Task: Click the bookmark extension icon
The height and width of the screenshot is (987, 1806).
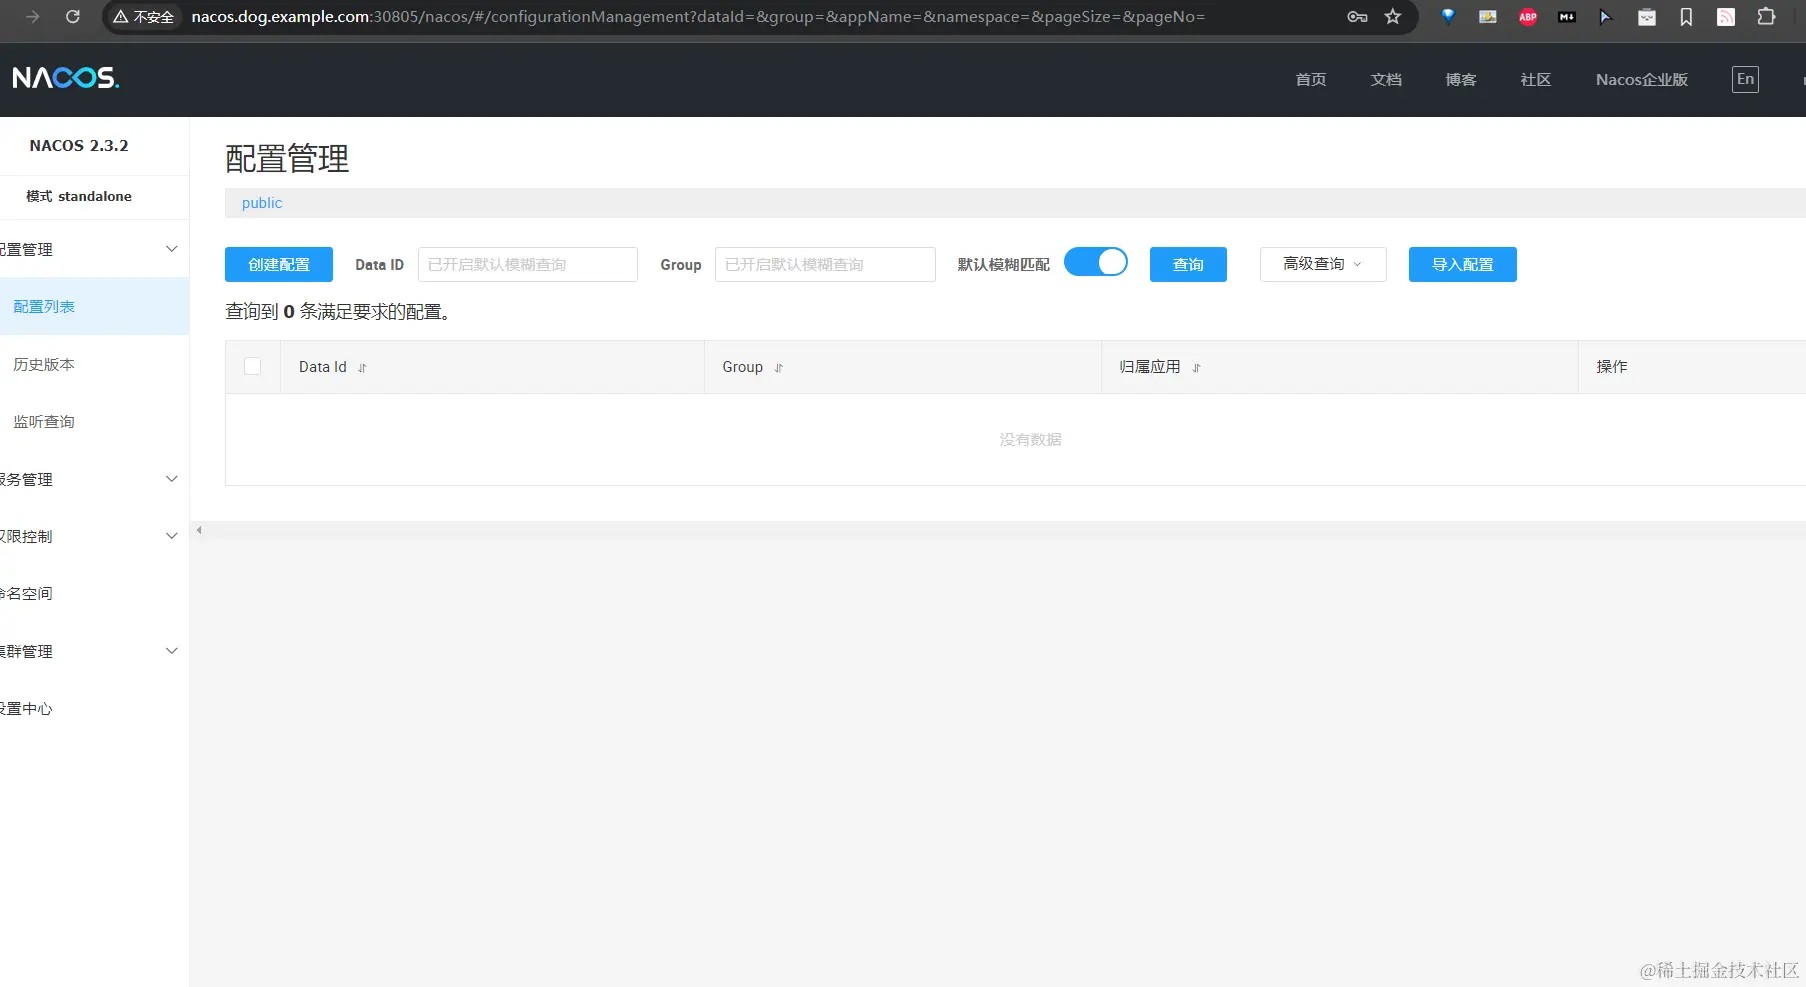Action: tap(1686, 17)
